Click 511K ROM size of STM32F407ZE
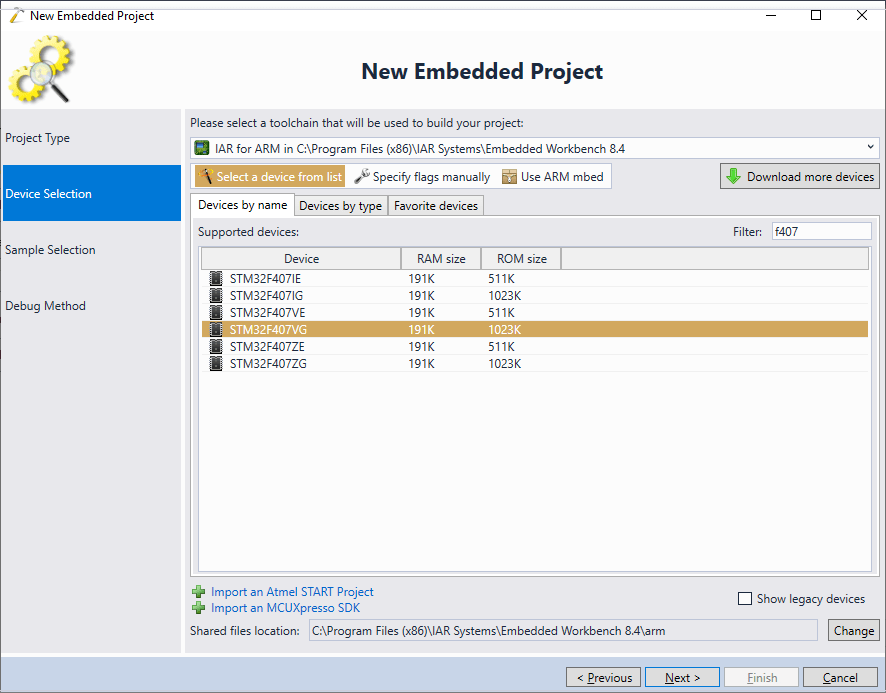Viewport: 886px width, 693px height. (501, 346)
